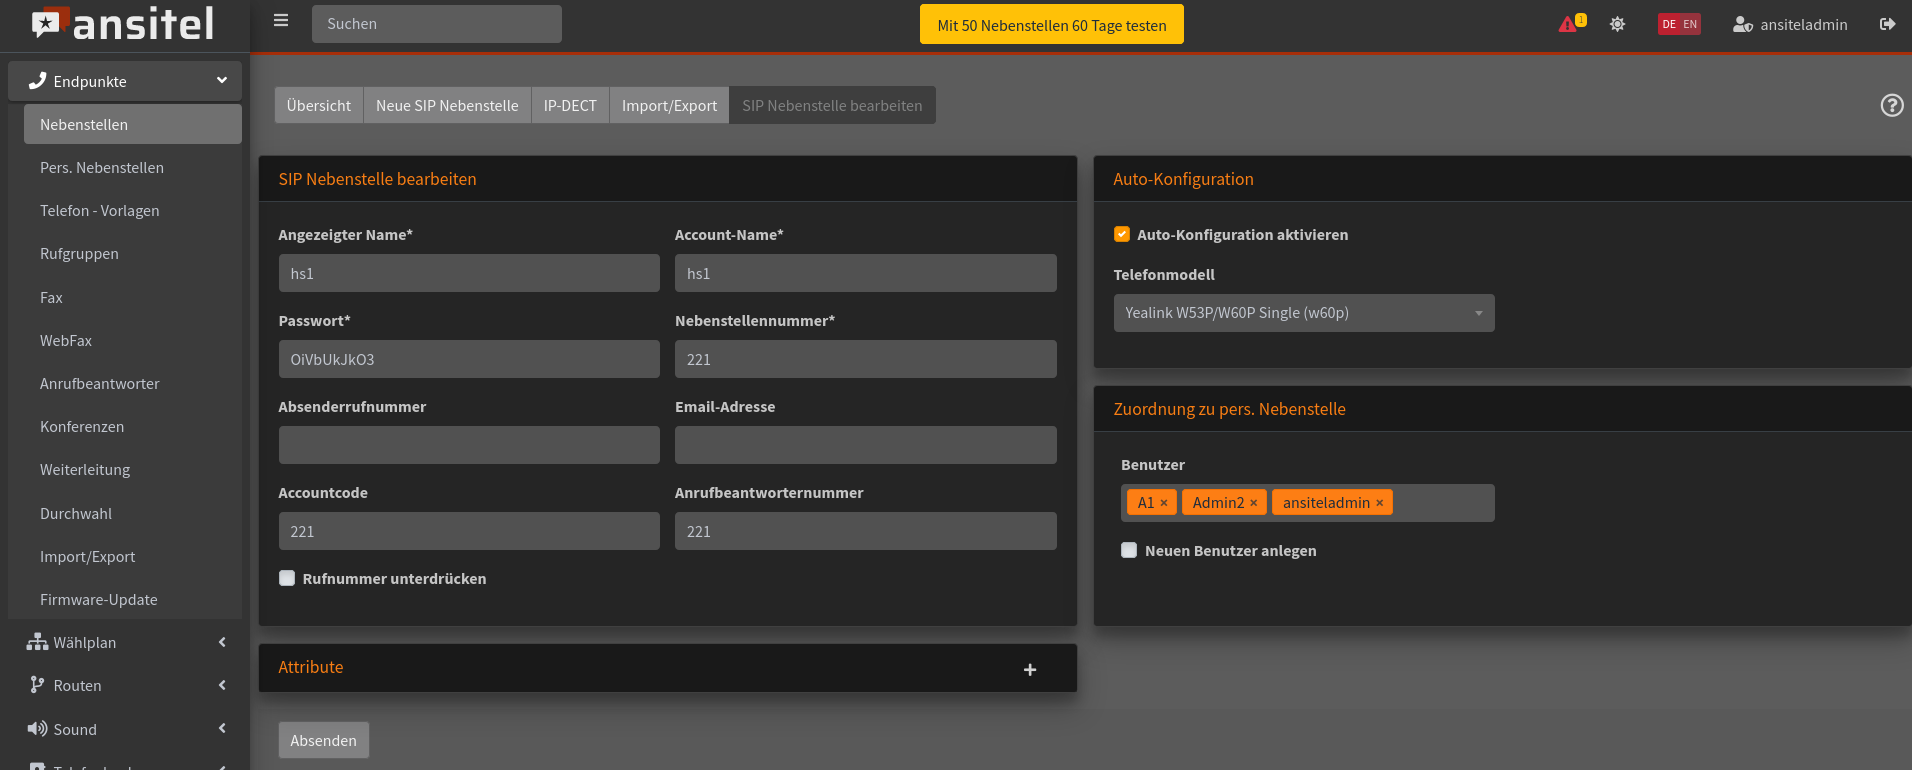Click the theme brightness sun icon
The image size is (1912, 770).
pyautogui.click(x=1617, y=24)
